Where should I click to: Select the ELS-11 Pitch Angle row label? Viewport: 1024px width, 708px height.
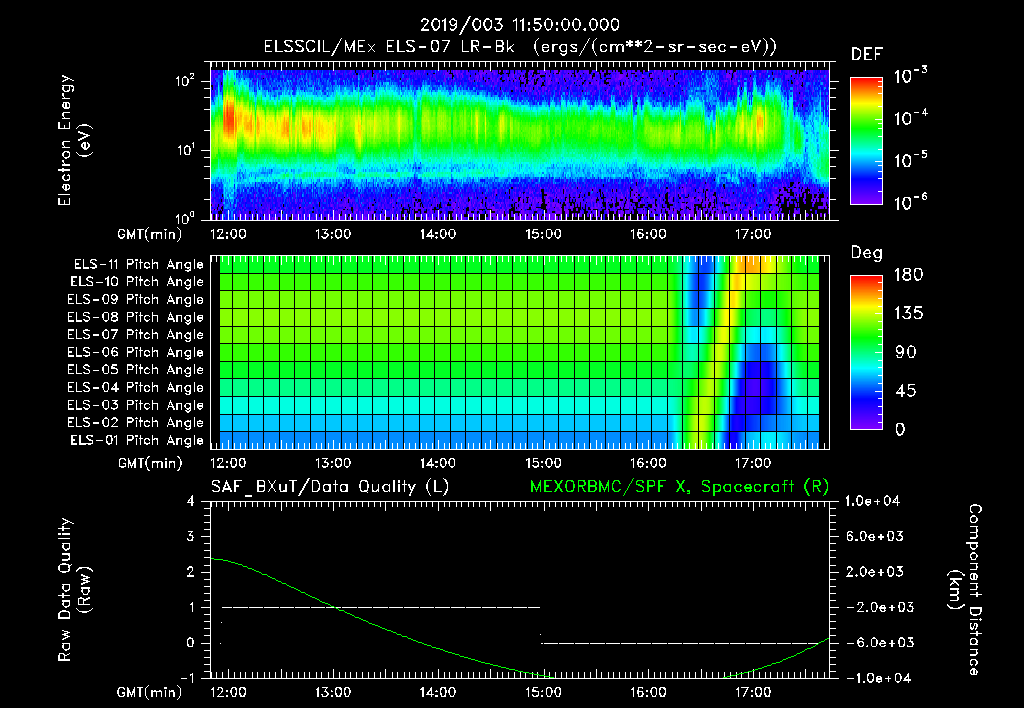click(138, 265)
